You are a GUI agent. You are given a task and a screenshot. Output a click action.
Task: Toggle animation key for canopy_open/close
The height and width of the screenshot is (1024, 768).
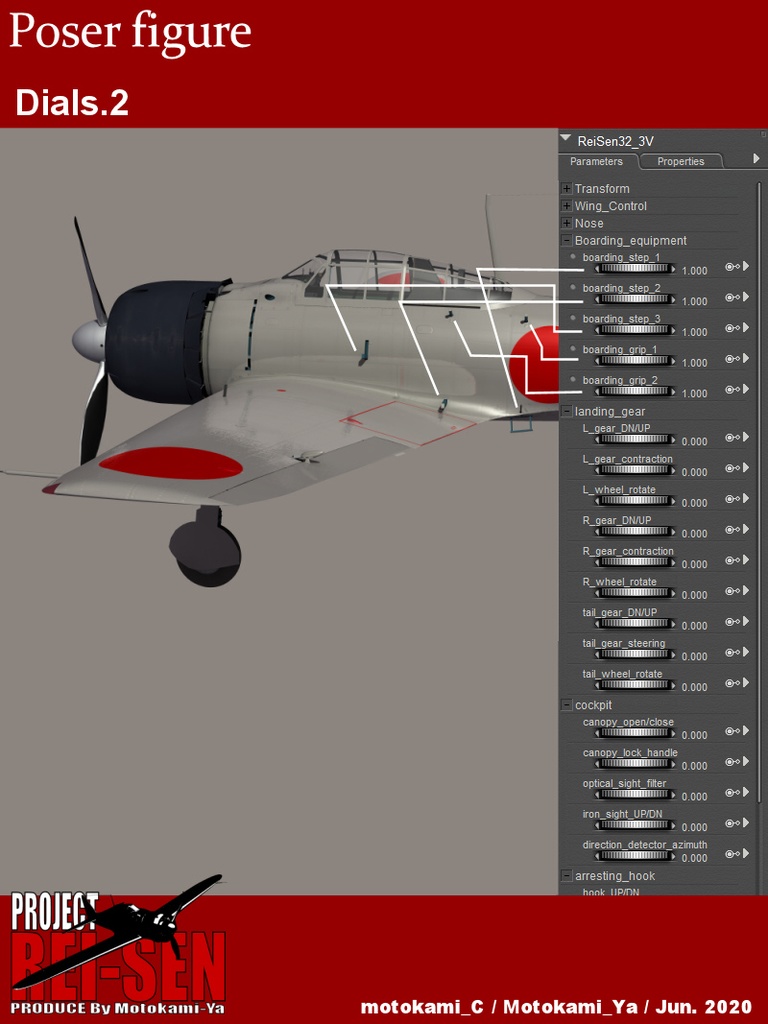click(x=732, y=731)
